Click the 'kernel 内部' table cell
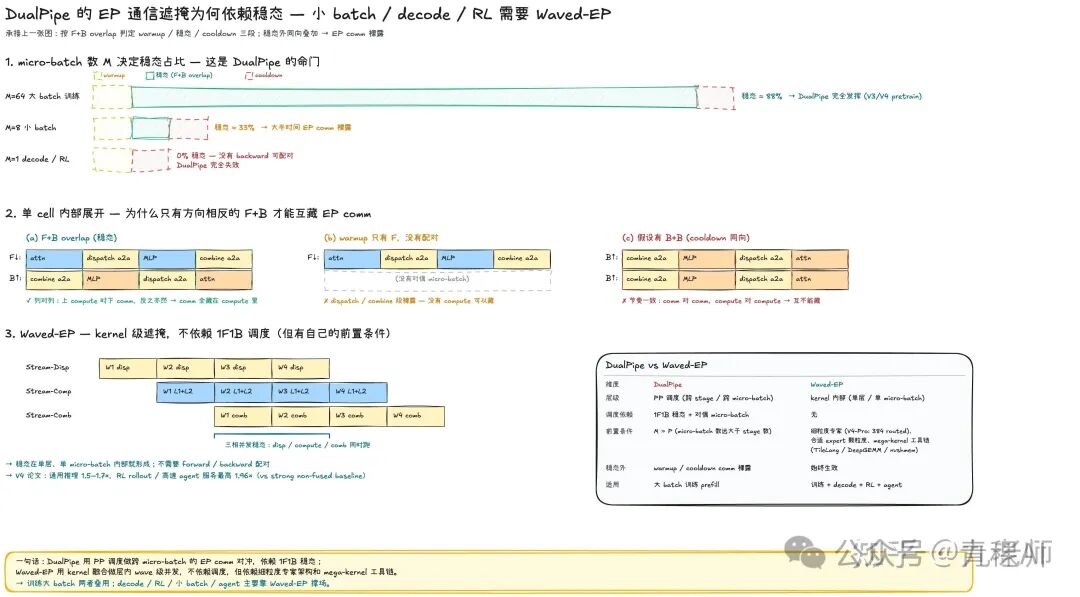The image size is (1080, 597). [867, 398]
